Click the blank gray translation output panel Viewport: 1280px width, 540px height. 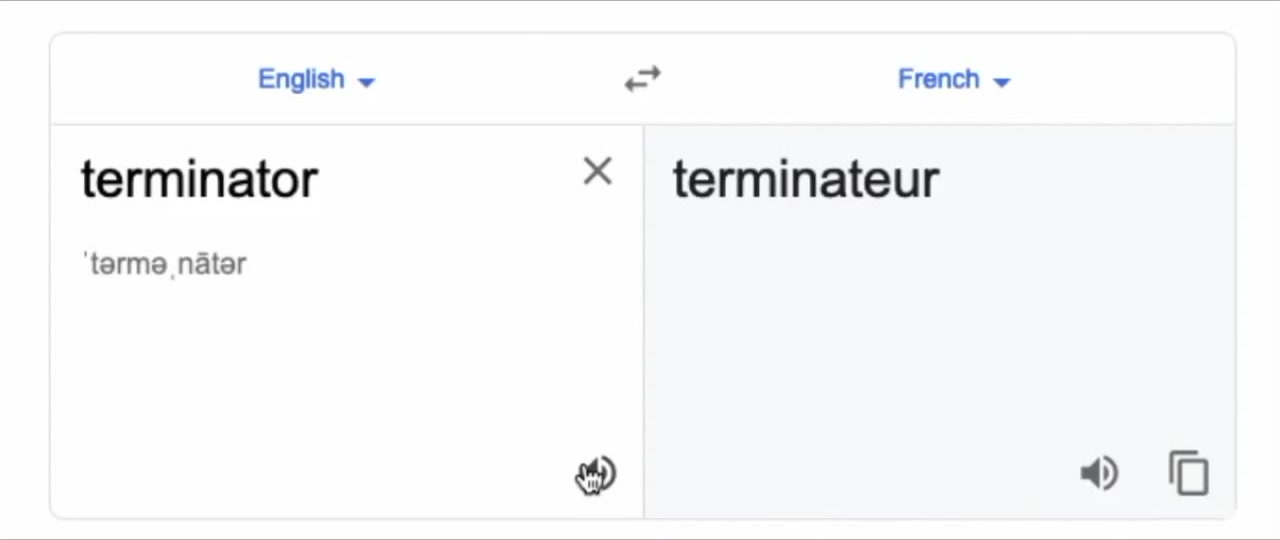[x=940, y=330]
